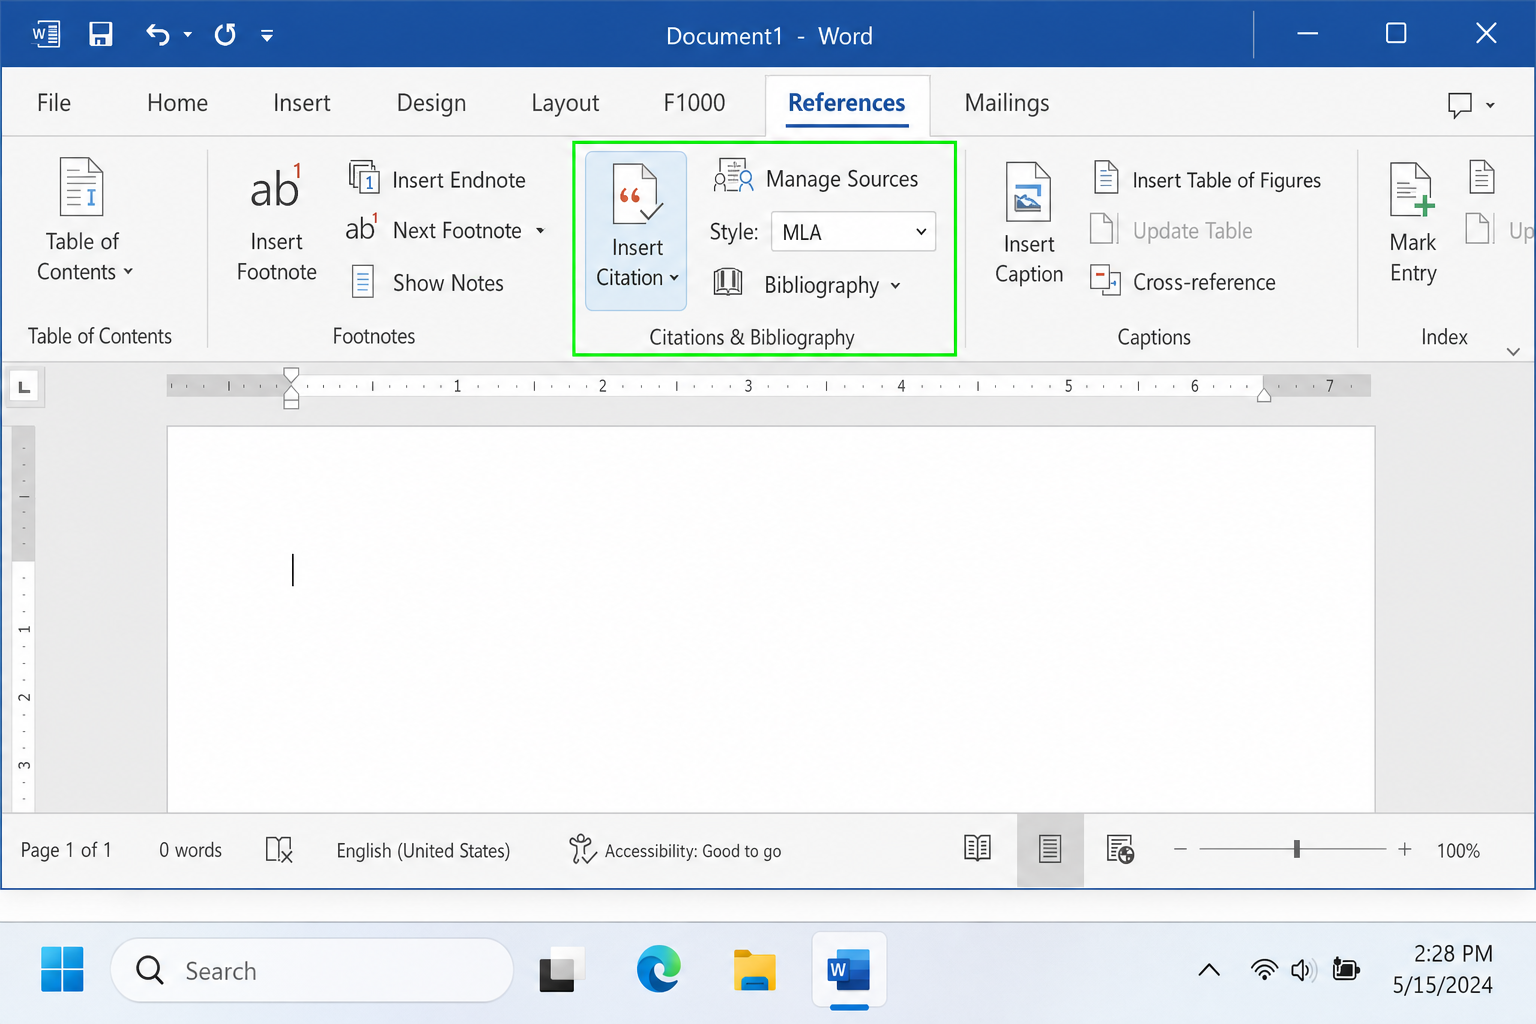
Task: Switch to the Home tab
Action: point(177,103)
